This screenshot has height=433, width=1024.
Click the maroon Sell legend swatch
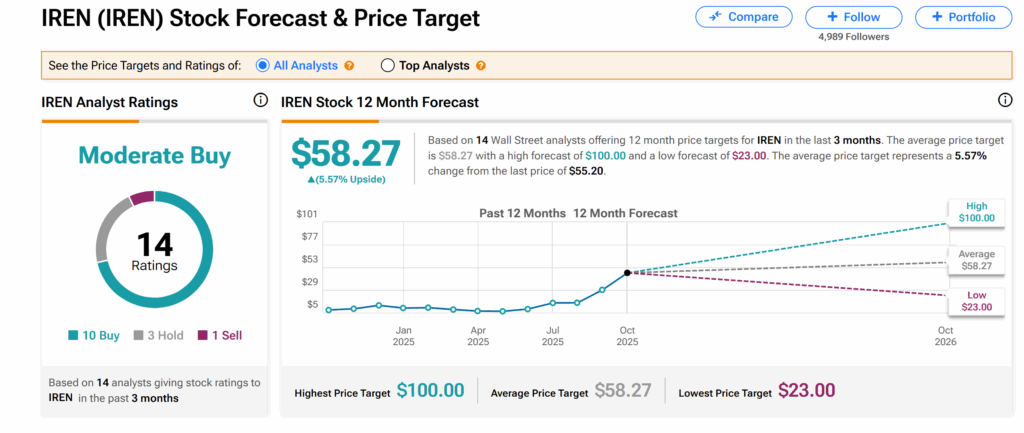click(201, 336)
